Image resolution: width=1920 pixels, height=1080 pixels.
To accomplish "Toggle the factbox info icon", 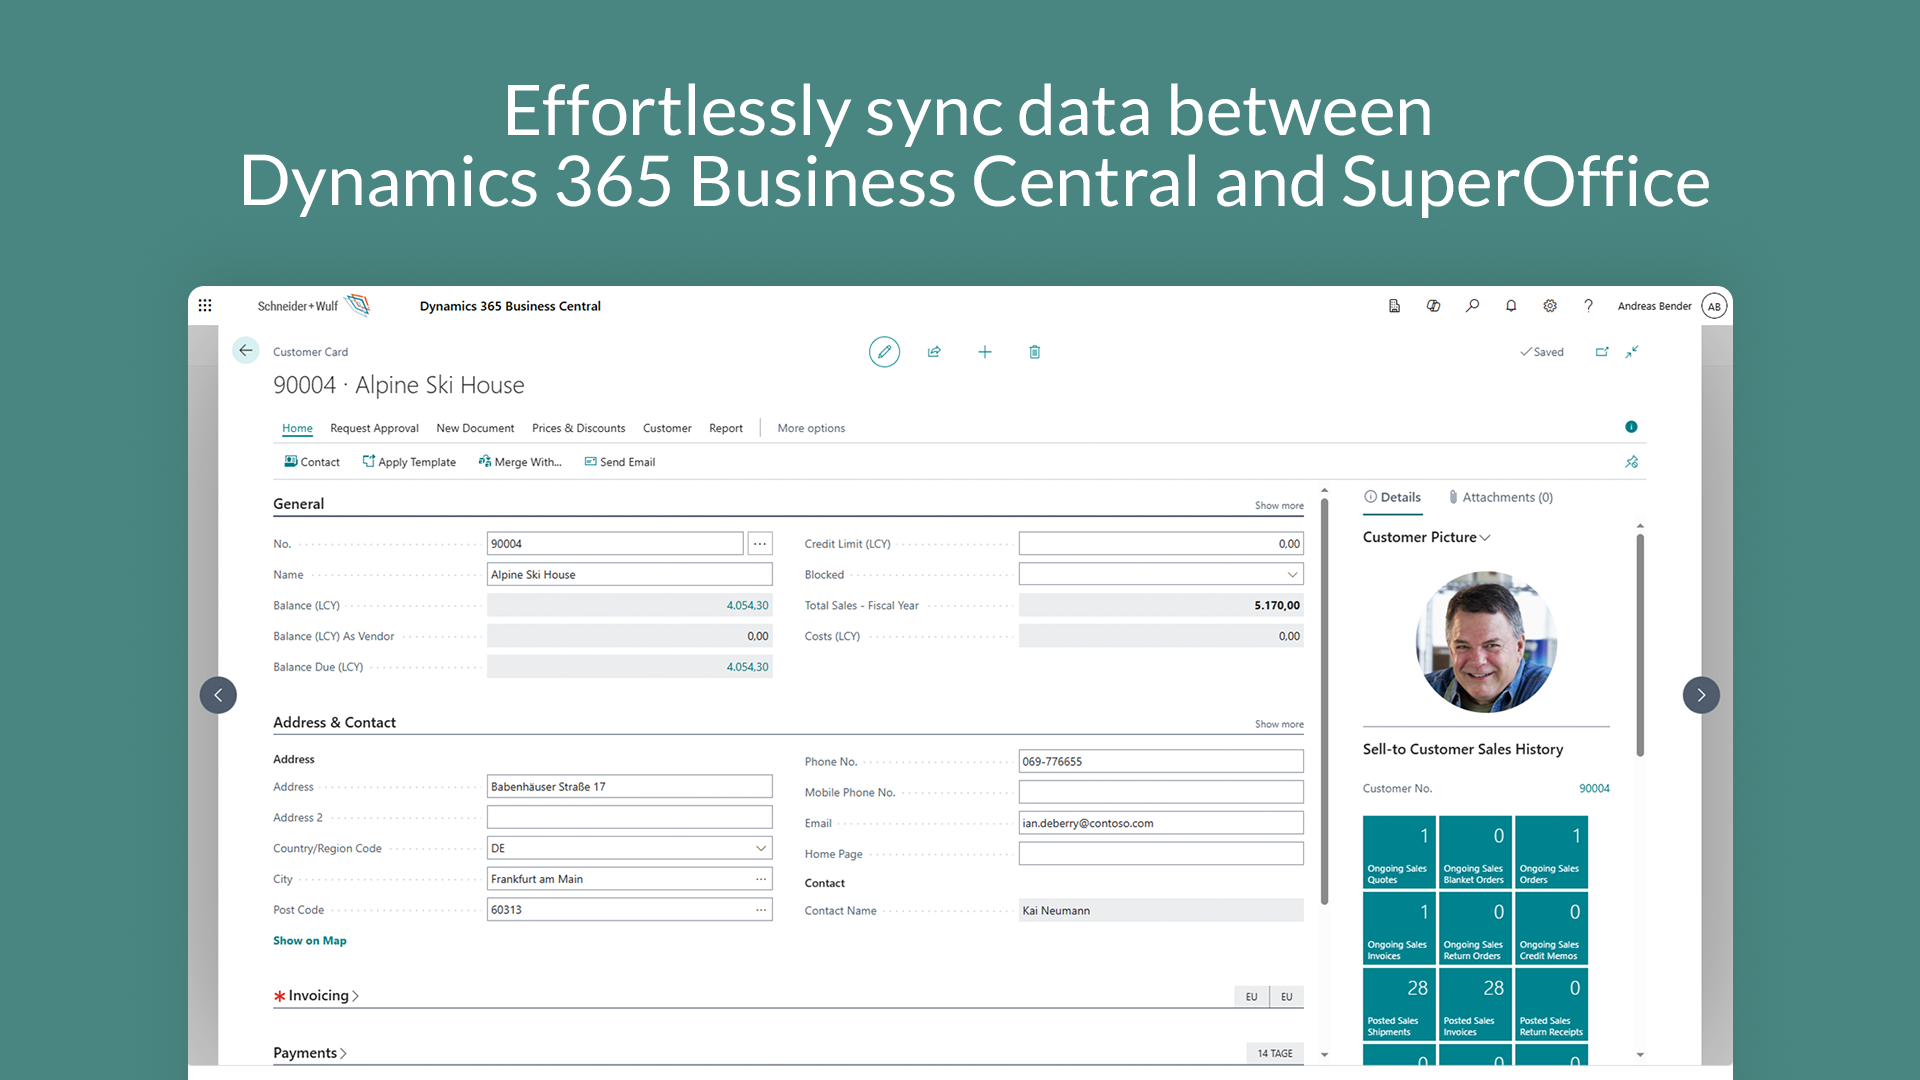I will pyautogui.click(x=1631, y=427).
